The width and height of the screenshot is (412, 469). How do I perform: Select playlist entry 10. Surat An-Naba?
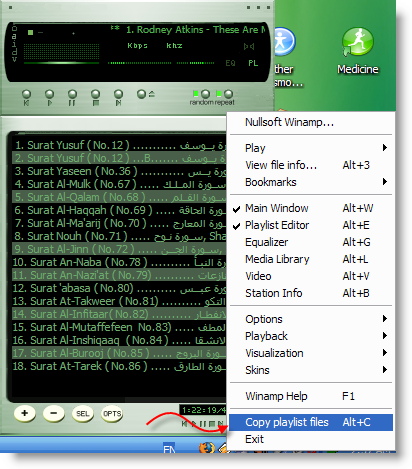point(119,262)
